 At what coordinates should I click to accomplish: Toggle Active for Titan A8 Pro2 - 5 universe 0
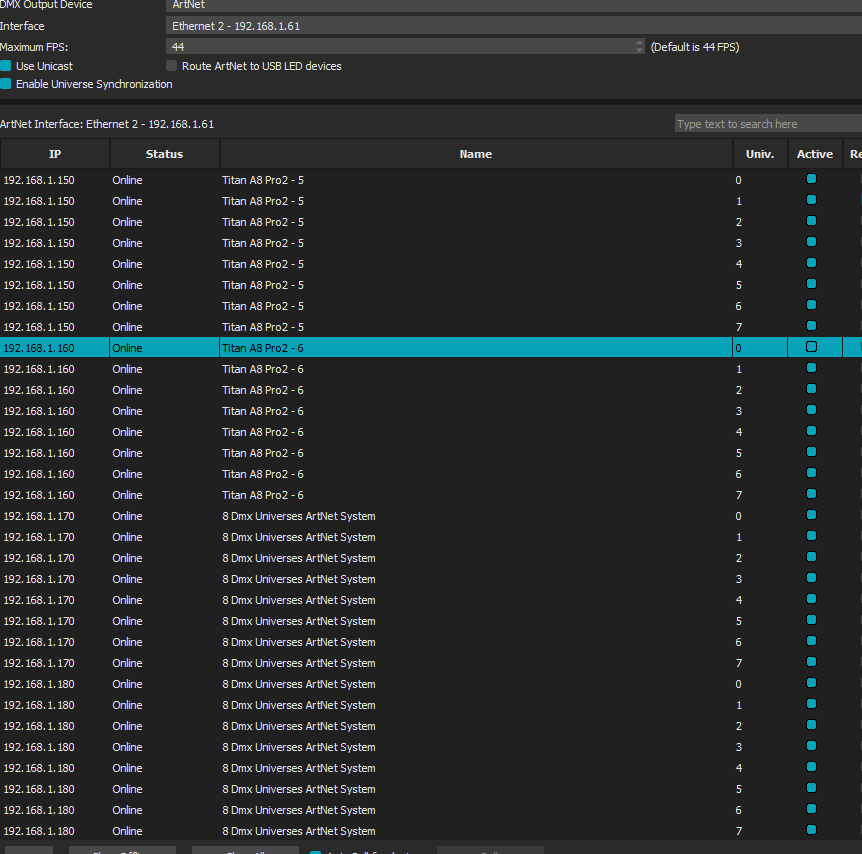click(811, 179)
